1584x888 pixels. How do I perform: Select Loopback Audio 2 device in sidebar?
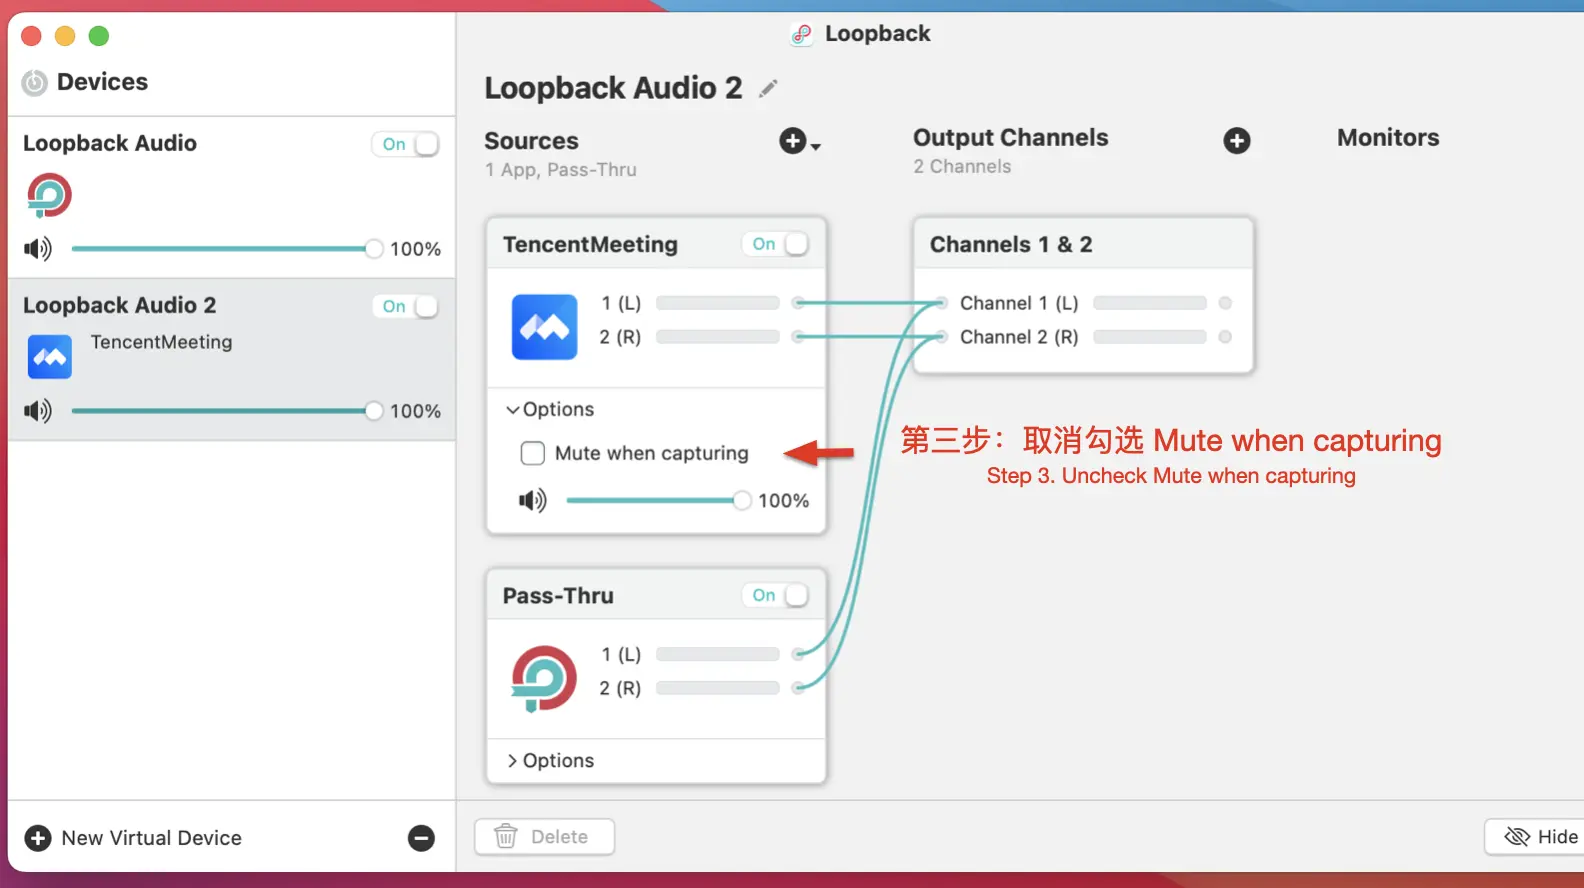pos(231,360)
